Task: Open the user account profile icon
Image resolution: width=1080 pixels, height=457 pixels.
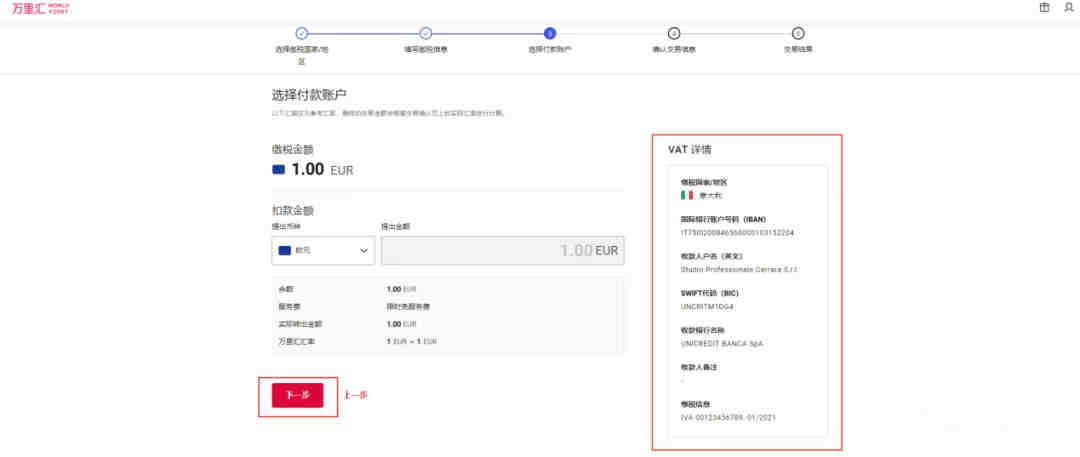Action: 1069,8
